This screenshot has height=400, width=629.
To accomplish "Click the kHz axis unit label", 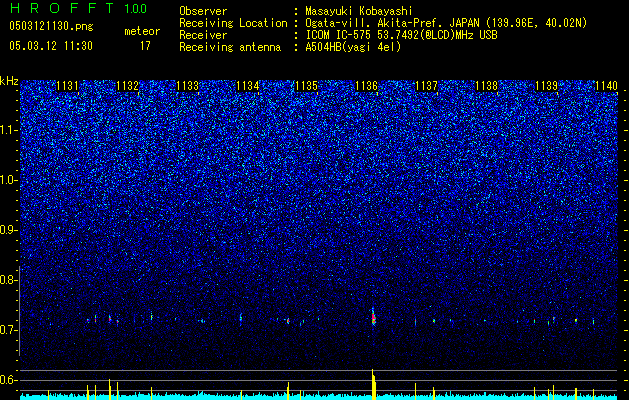I will click(9, 81).
